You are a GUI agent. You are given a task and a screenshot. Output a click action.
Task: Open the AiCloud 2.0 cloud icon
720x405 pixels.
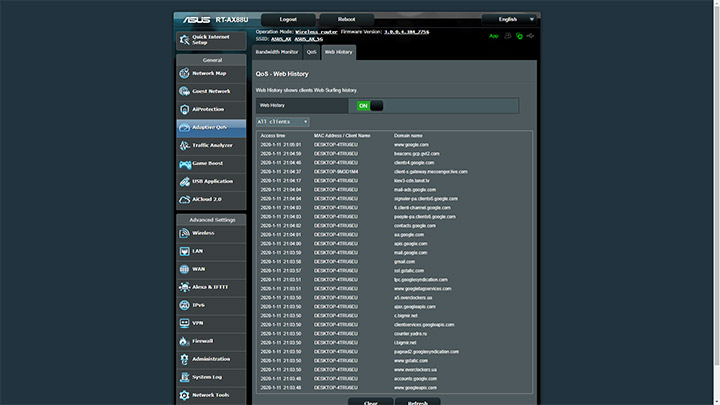click(x=185, y=199)
